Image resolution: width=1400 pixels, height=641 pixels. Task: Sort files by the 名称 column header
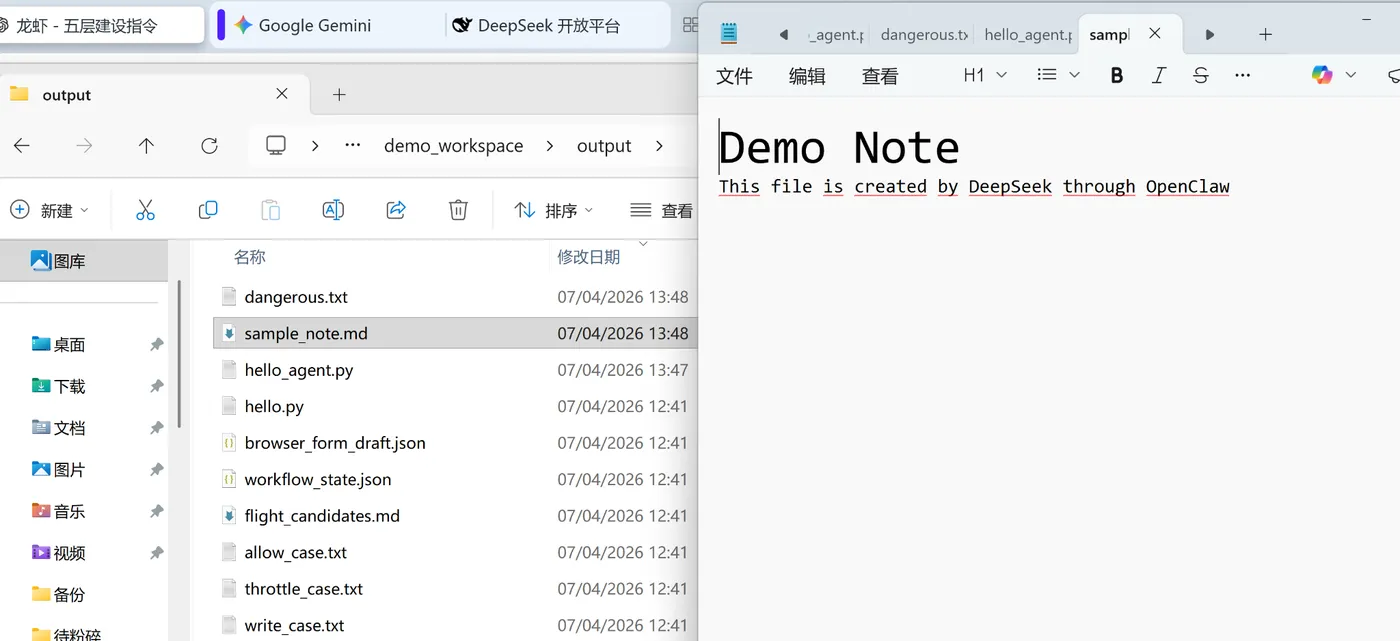coord(250,257)
